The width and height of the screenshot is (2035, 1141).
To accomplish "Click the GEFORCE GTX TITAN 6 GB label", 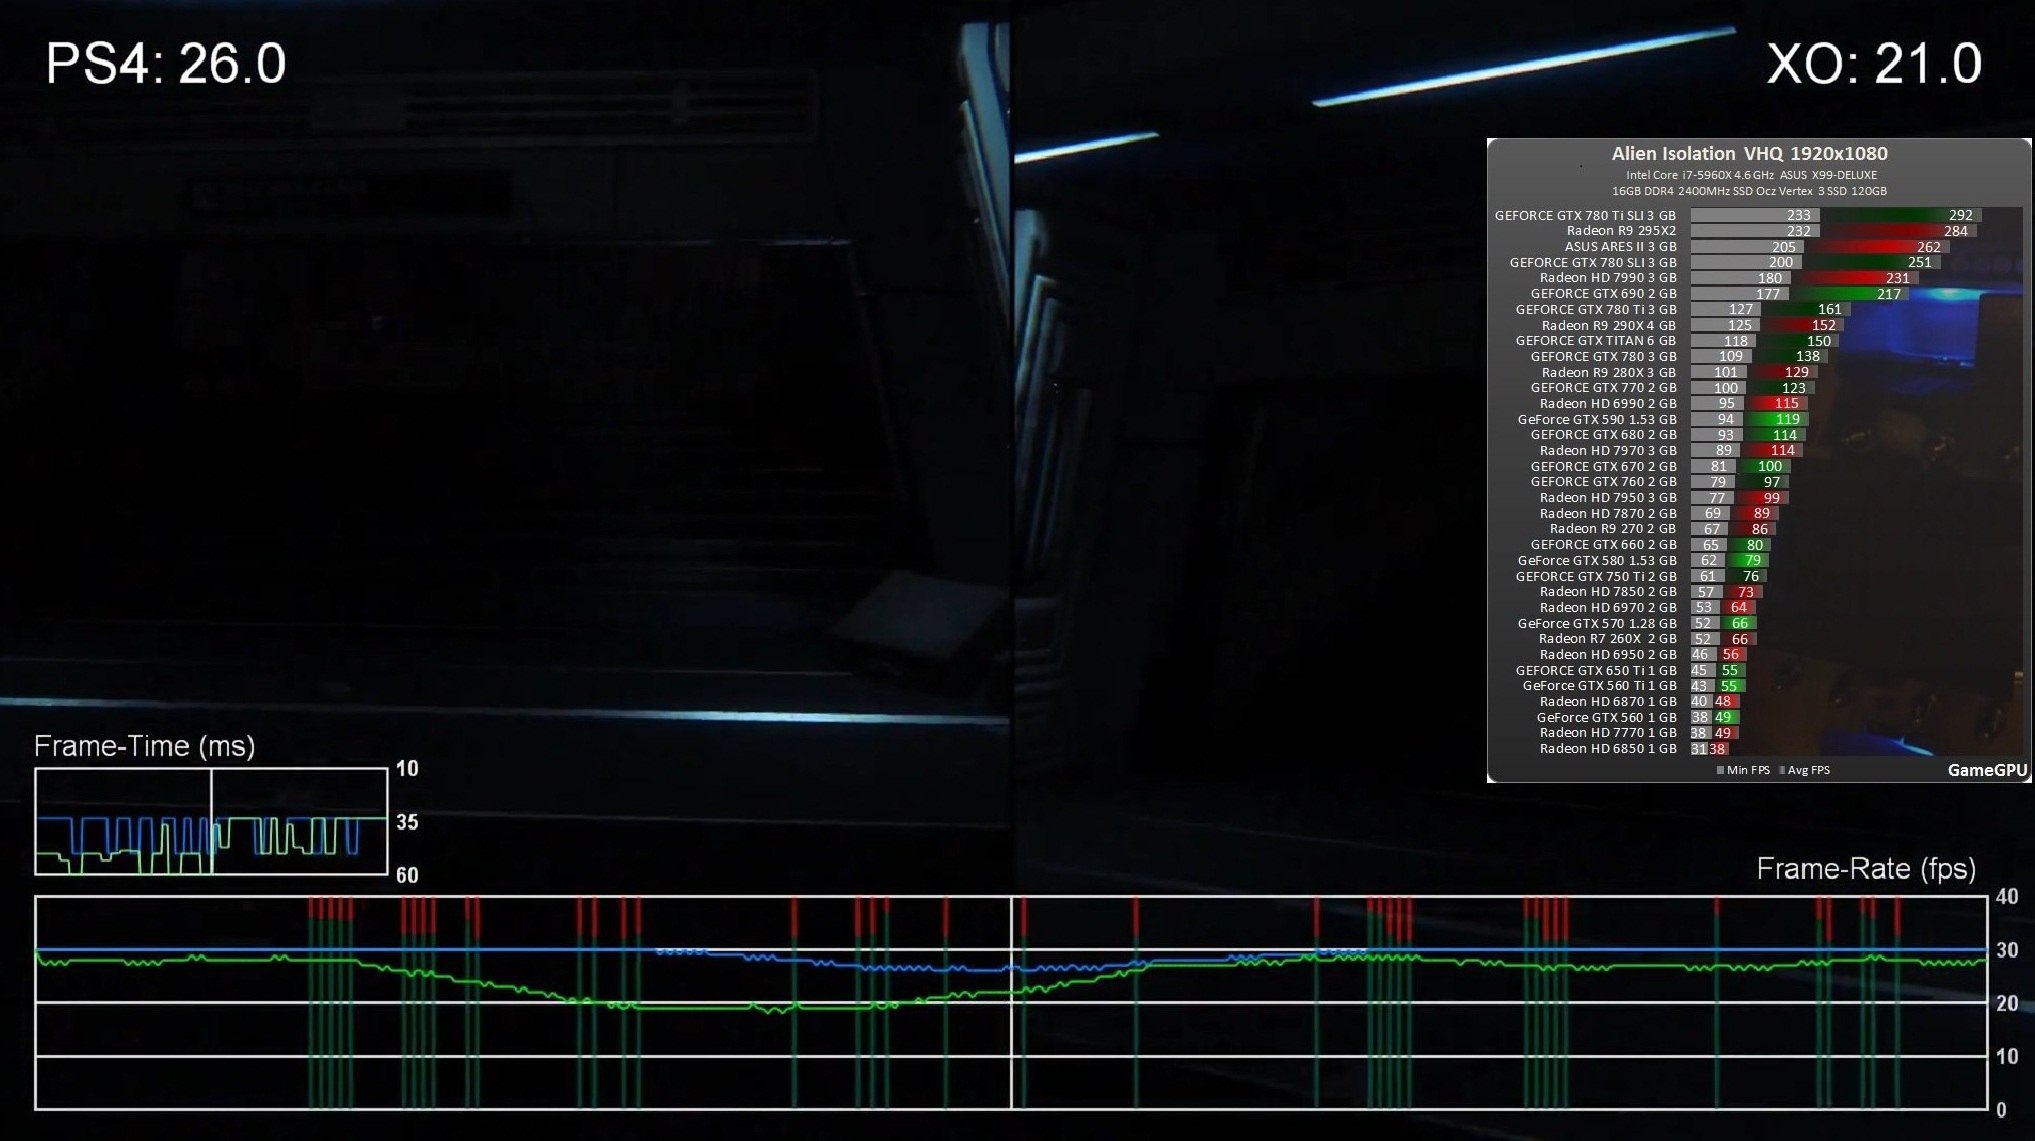I will pos(1596,341).
